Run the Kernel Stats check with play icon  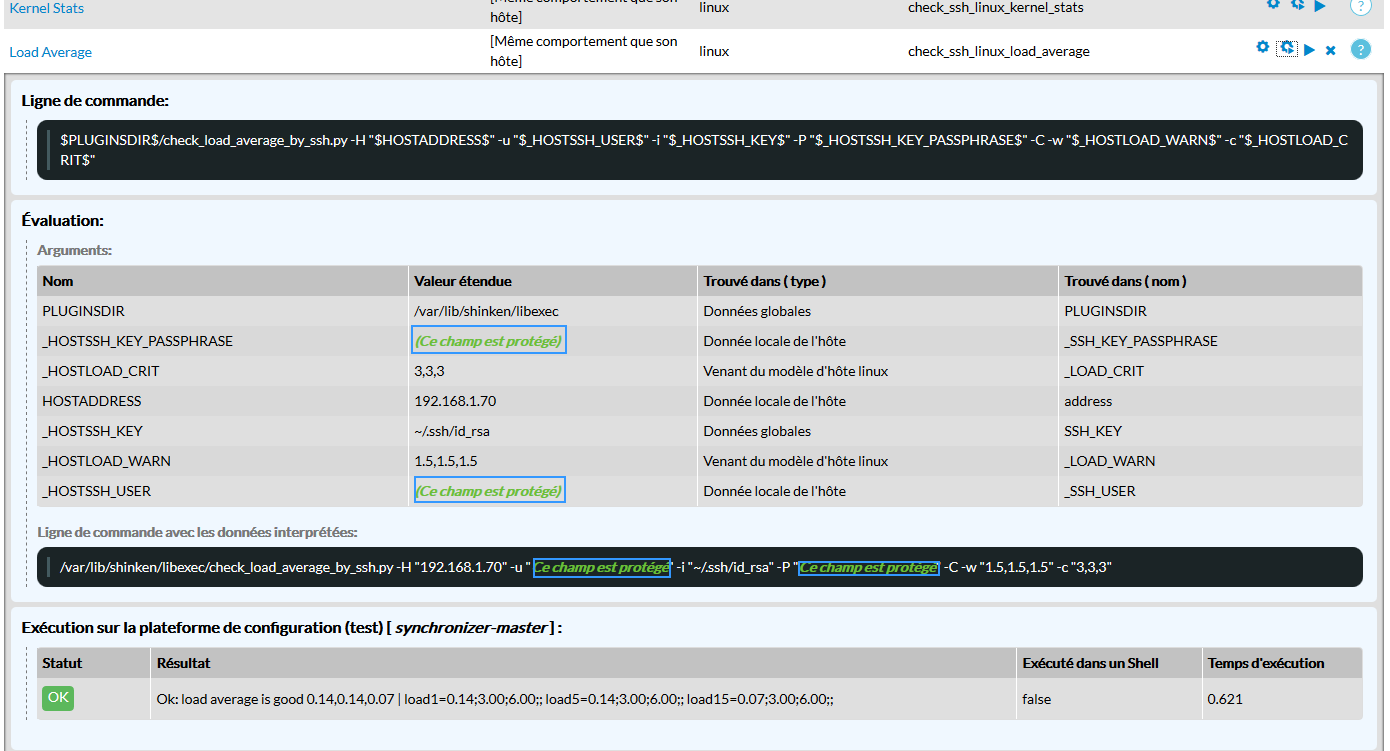1320,5
